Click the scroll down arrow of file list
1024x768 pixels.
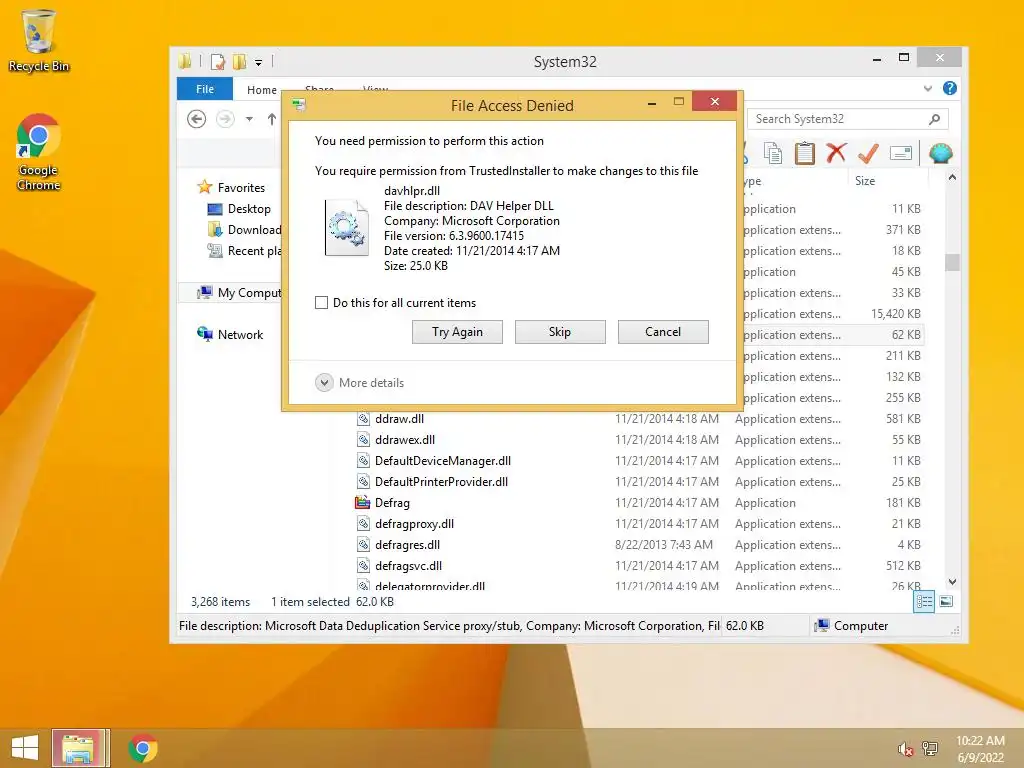click(x=952, y=582)
